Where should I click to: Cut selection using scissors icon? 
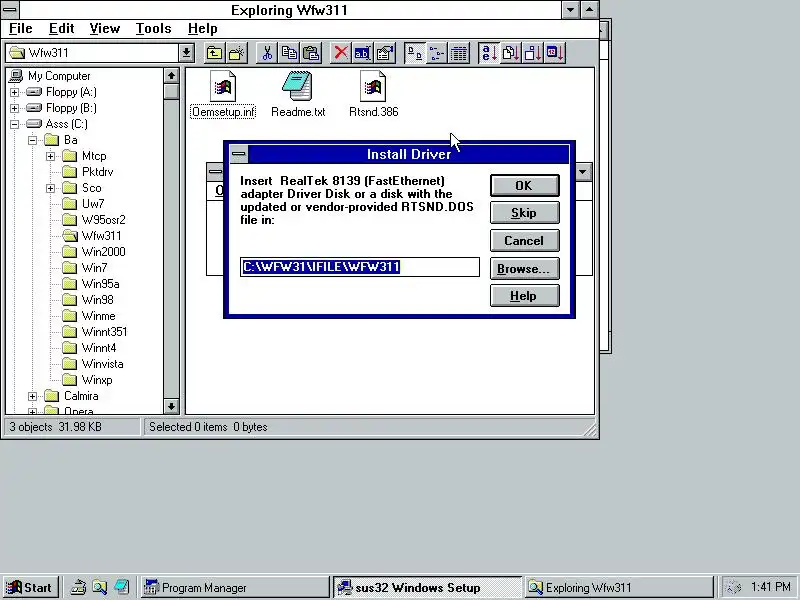(x=267, y=53)
